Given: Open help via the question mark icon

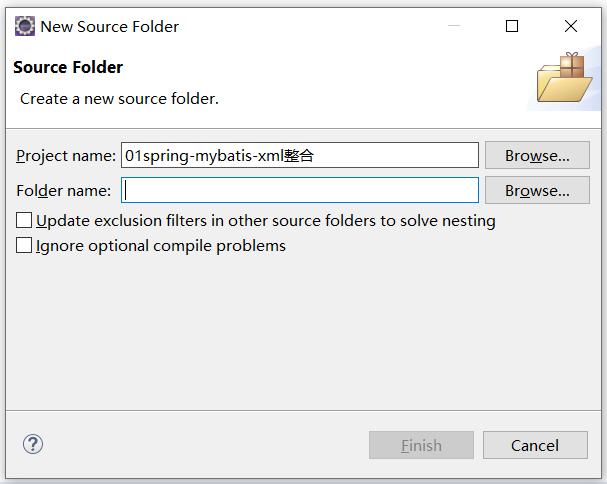Looking at the screenshot, I should [33, 445].
